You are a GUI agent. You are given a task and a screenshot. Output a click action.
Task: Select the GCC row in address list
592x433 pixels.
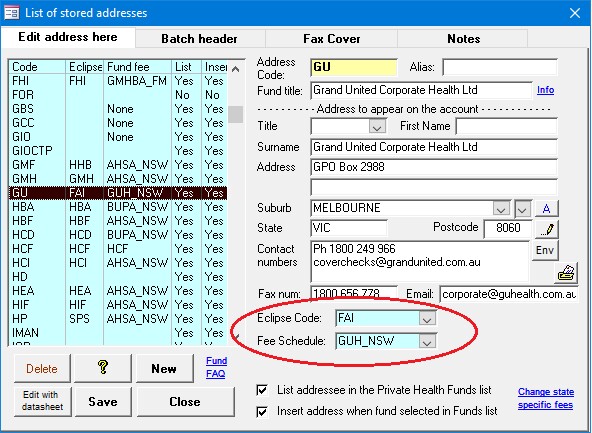point(118,123)
